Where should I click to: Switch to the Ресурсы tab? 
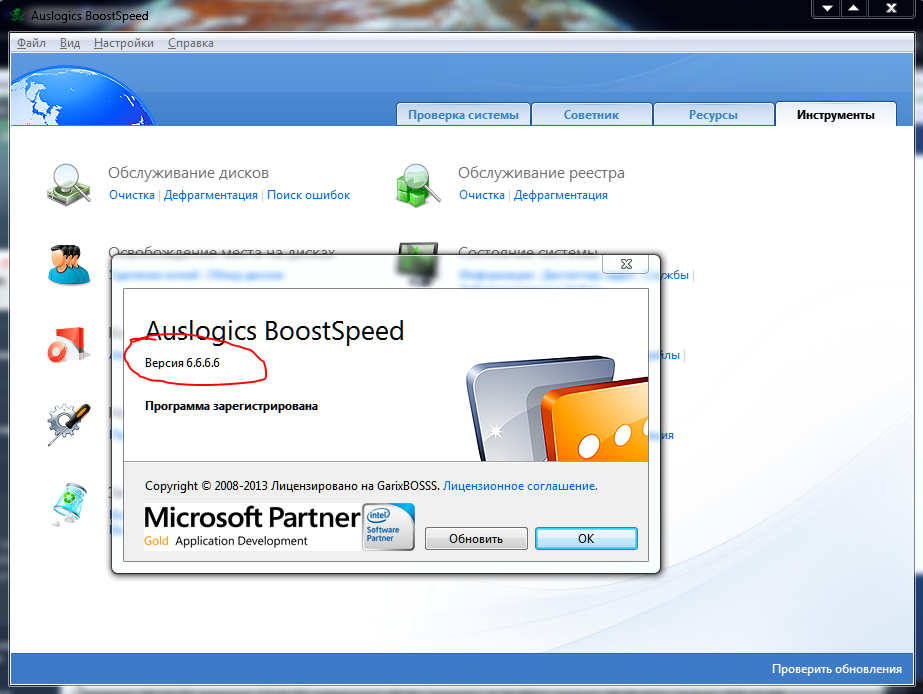[713, 115]
